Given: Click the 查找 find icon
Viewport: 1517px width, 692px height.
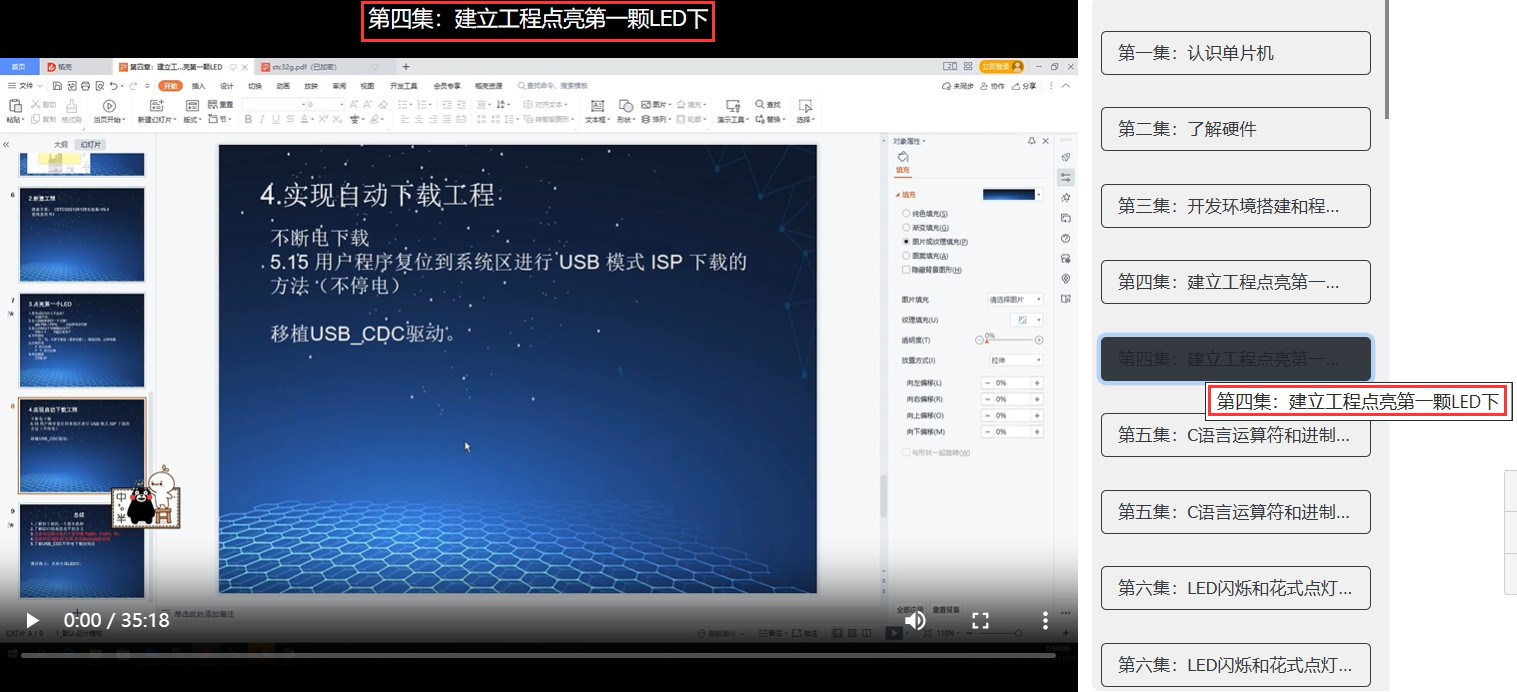Looking at the screenshot, I should (x=768, y=104).
